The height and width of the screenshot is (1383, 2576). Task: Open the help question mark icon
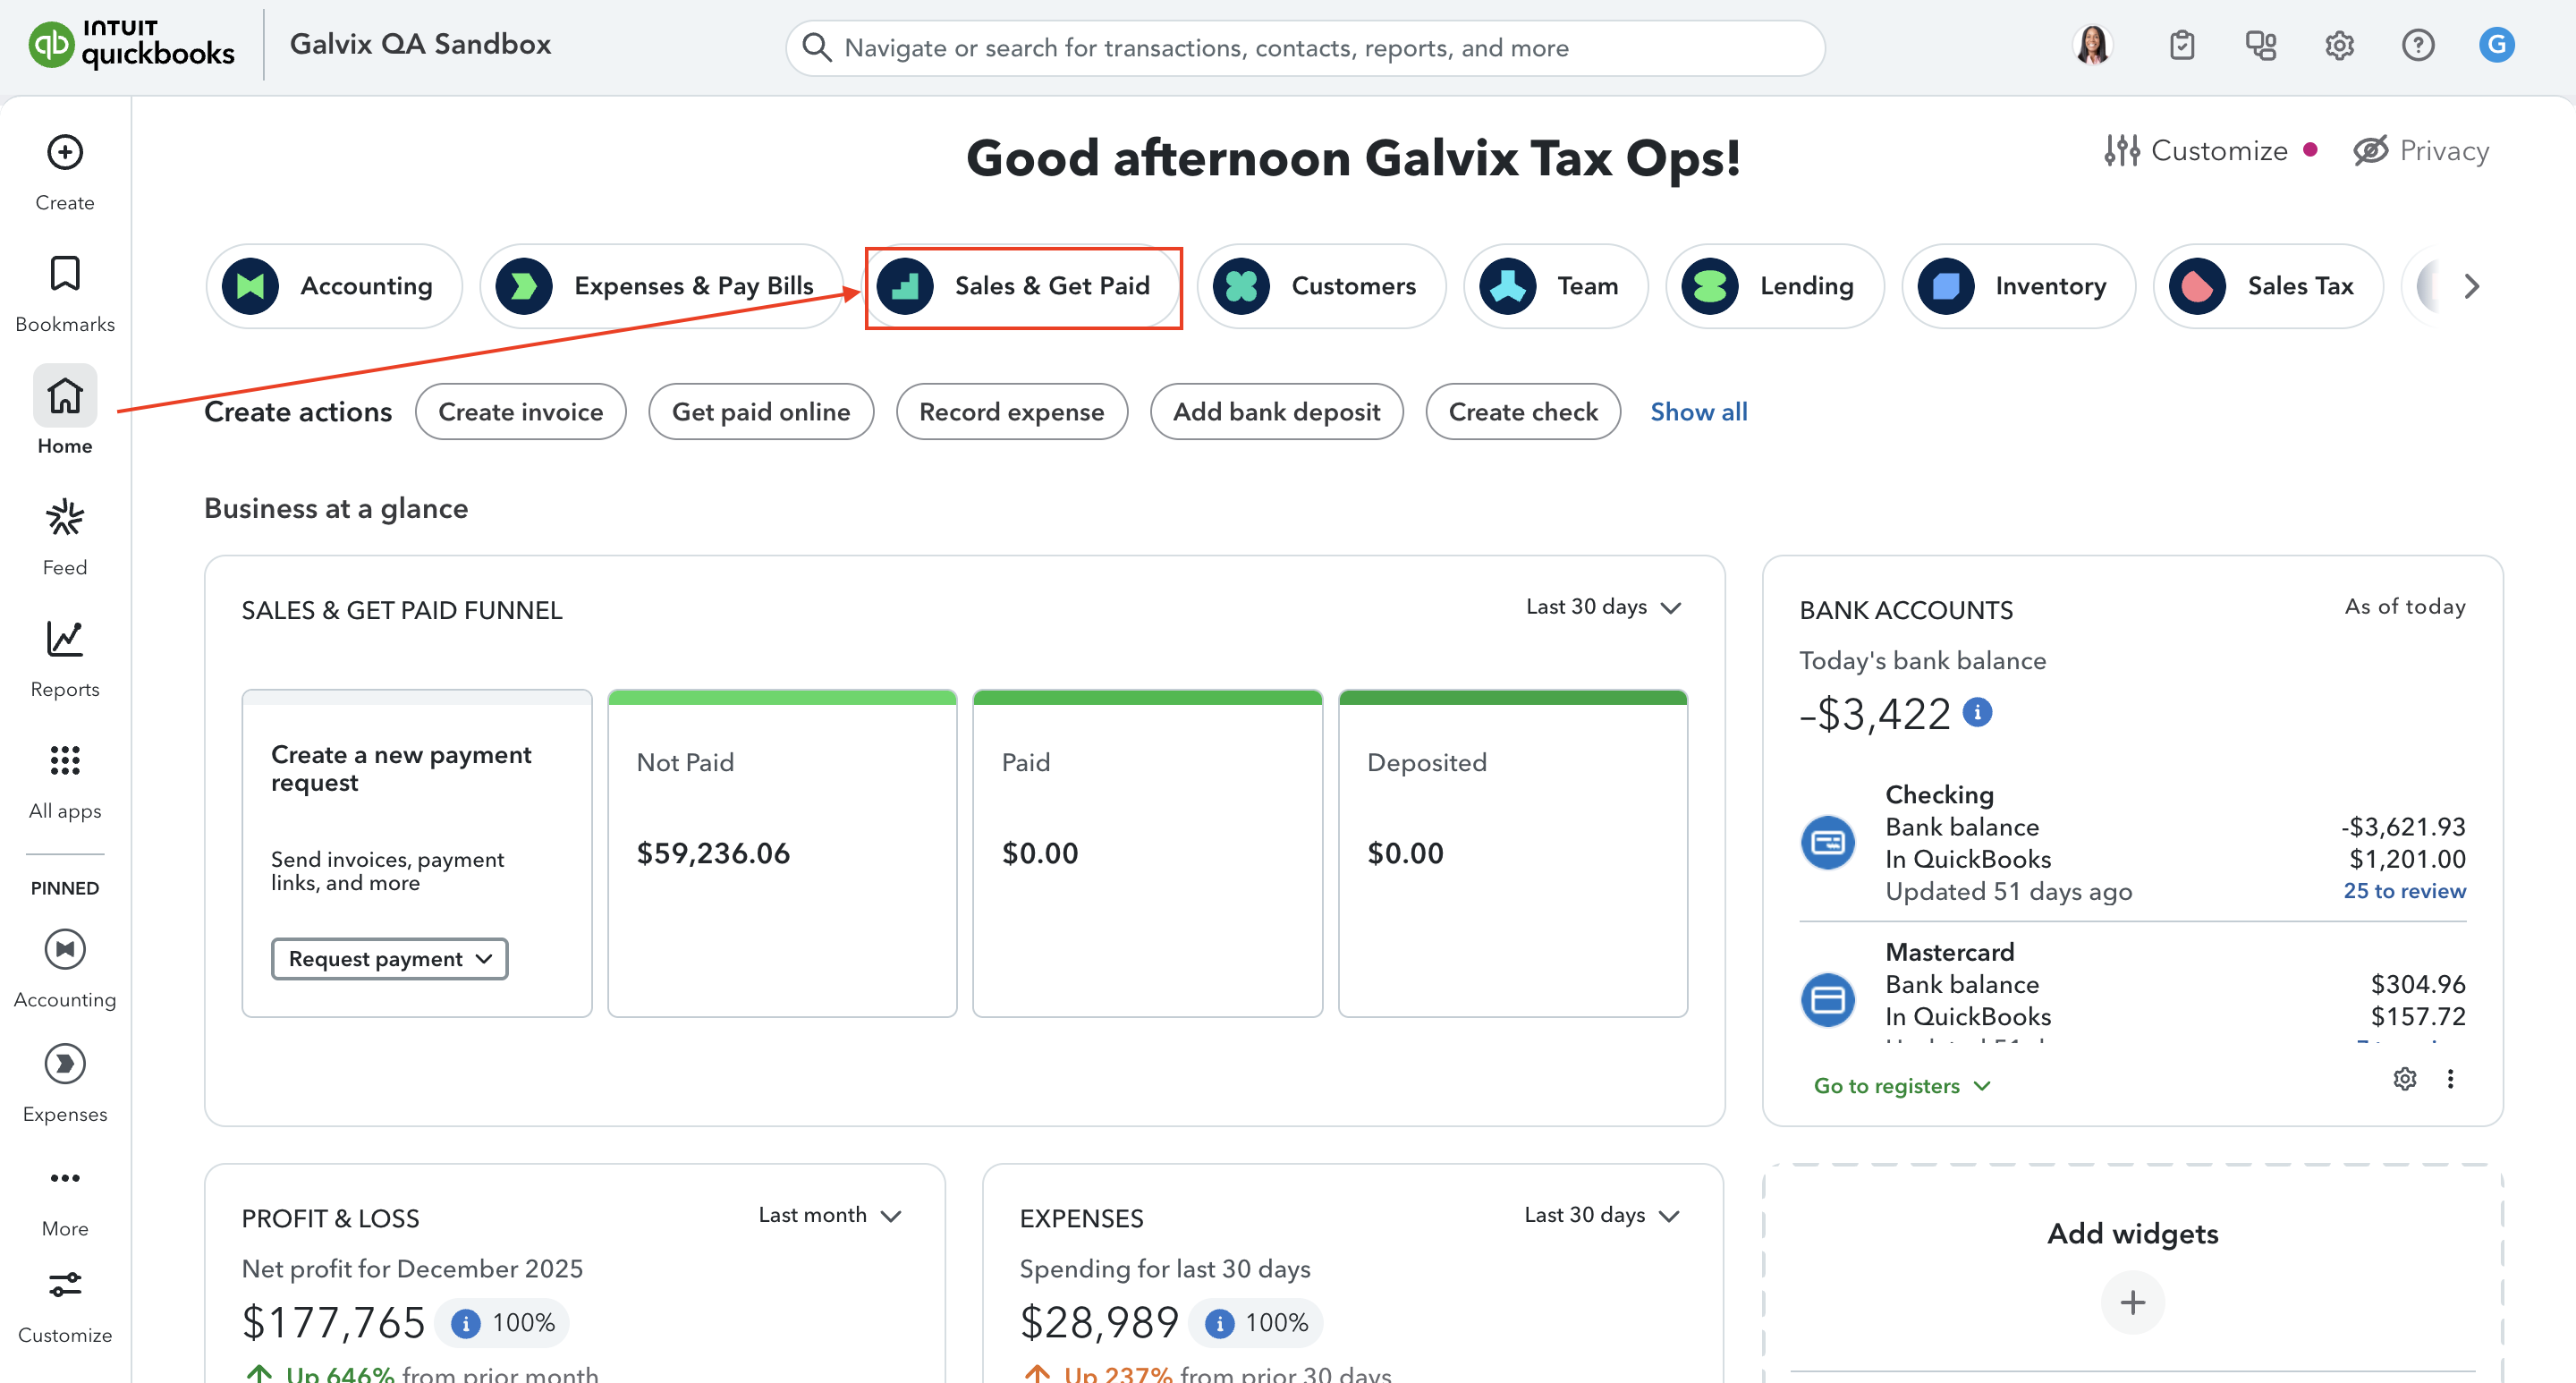2417,45
